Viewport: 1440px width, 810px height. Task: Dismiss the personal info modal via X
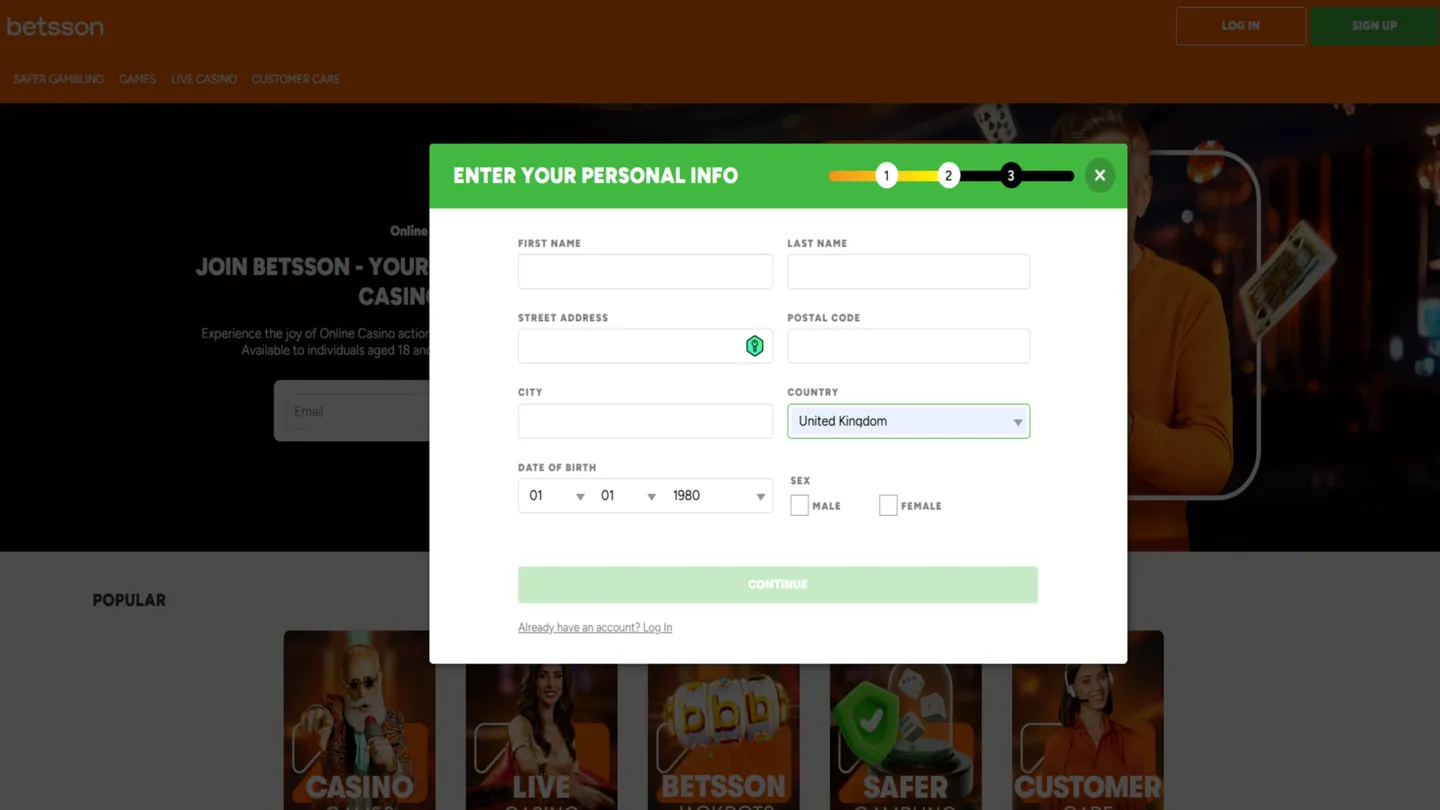[x=1099, y=175]
